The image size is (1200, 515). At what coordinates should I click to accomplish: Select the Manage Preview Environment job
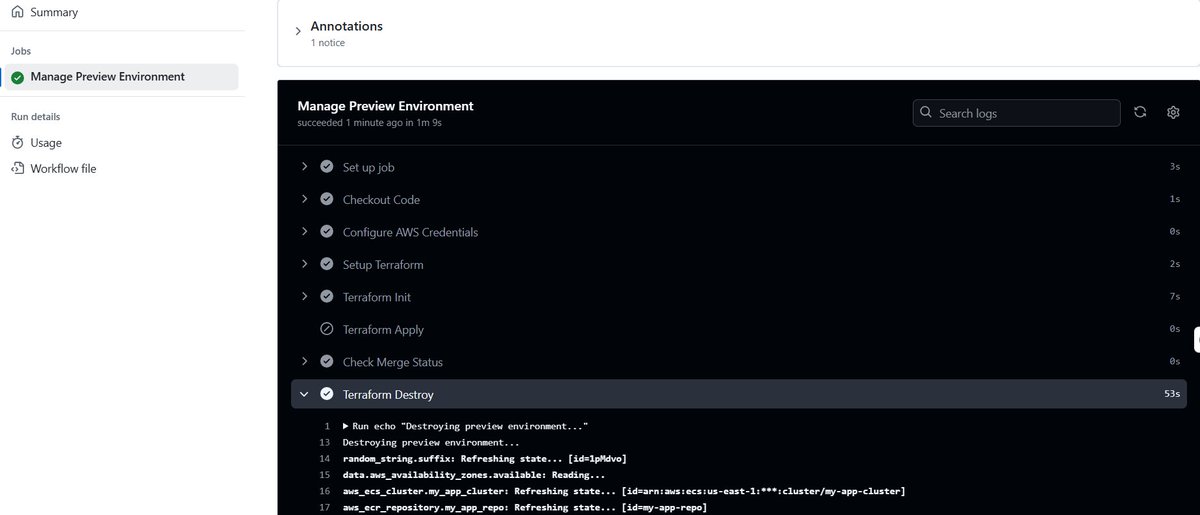point(121,77)
